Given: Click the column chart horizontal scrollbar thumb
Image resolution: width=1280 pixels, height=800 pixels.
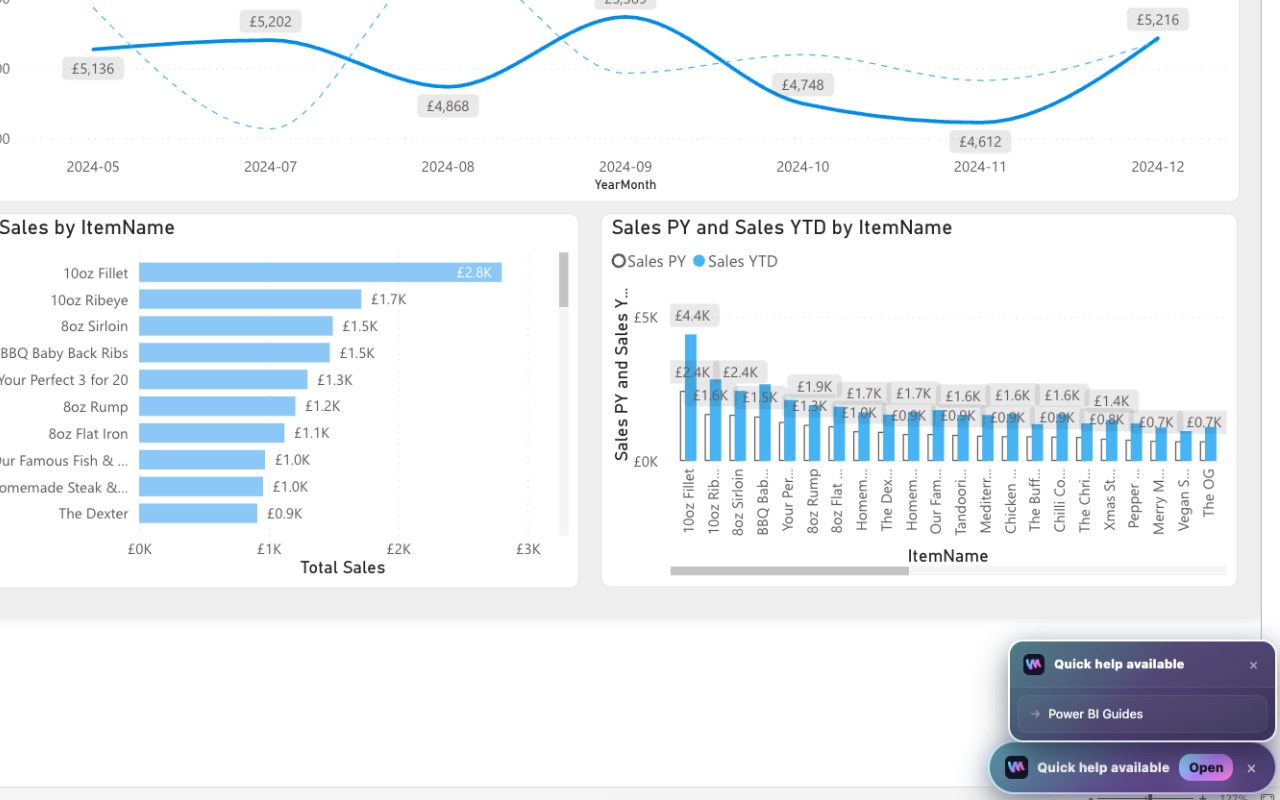Looking at the screenshot, I should 789,571.
